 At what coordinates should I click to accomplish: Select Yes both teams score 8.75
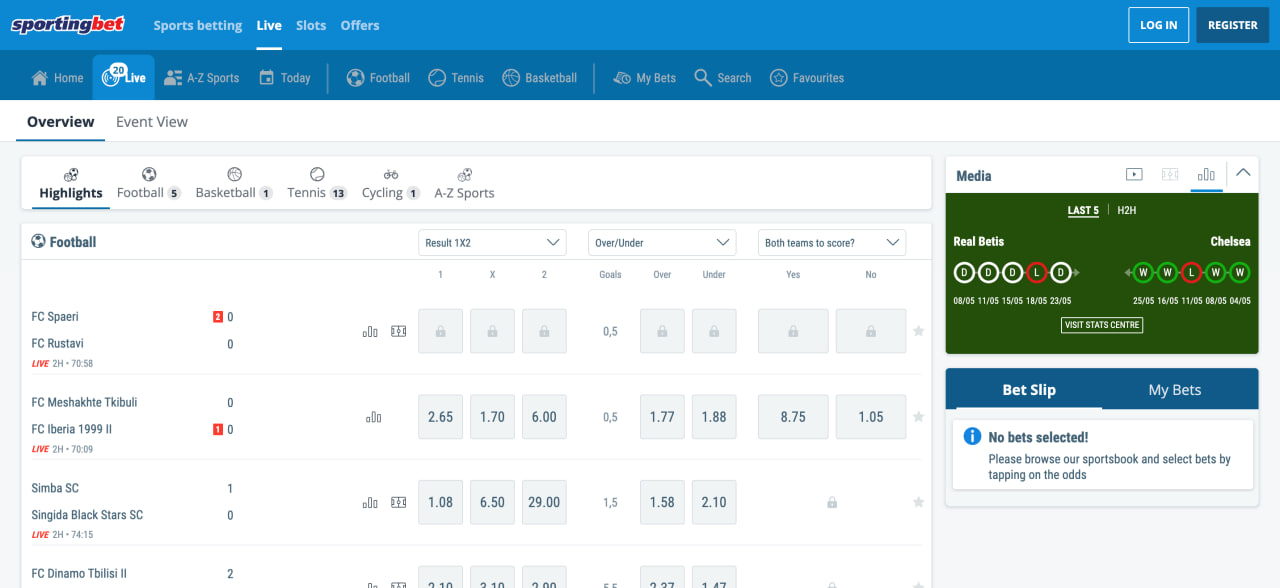click(x=793, y=417)
